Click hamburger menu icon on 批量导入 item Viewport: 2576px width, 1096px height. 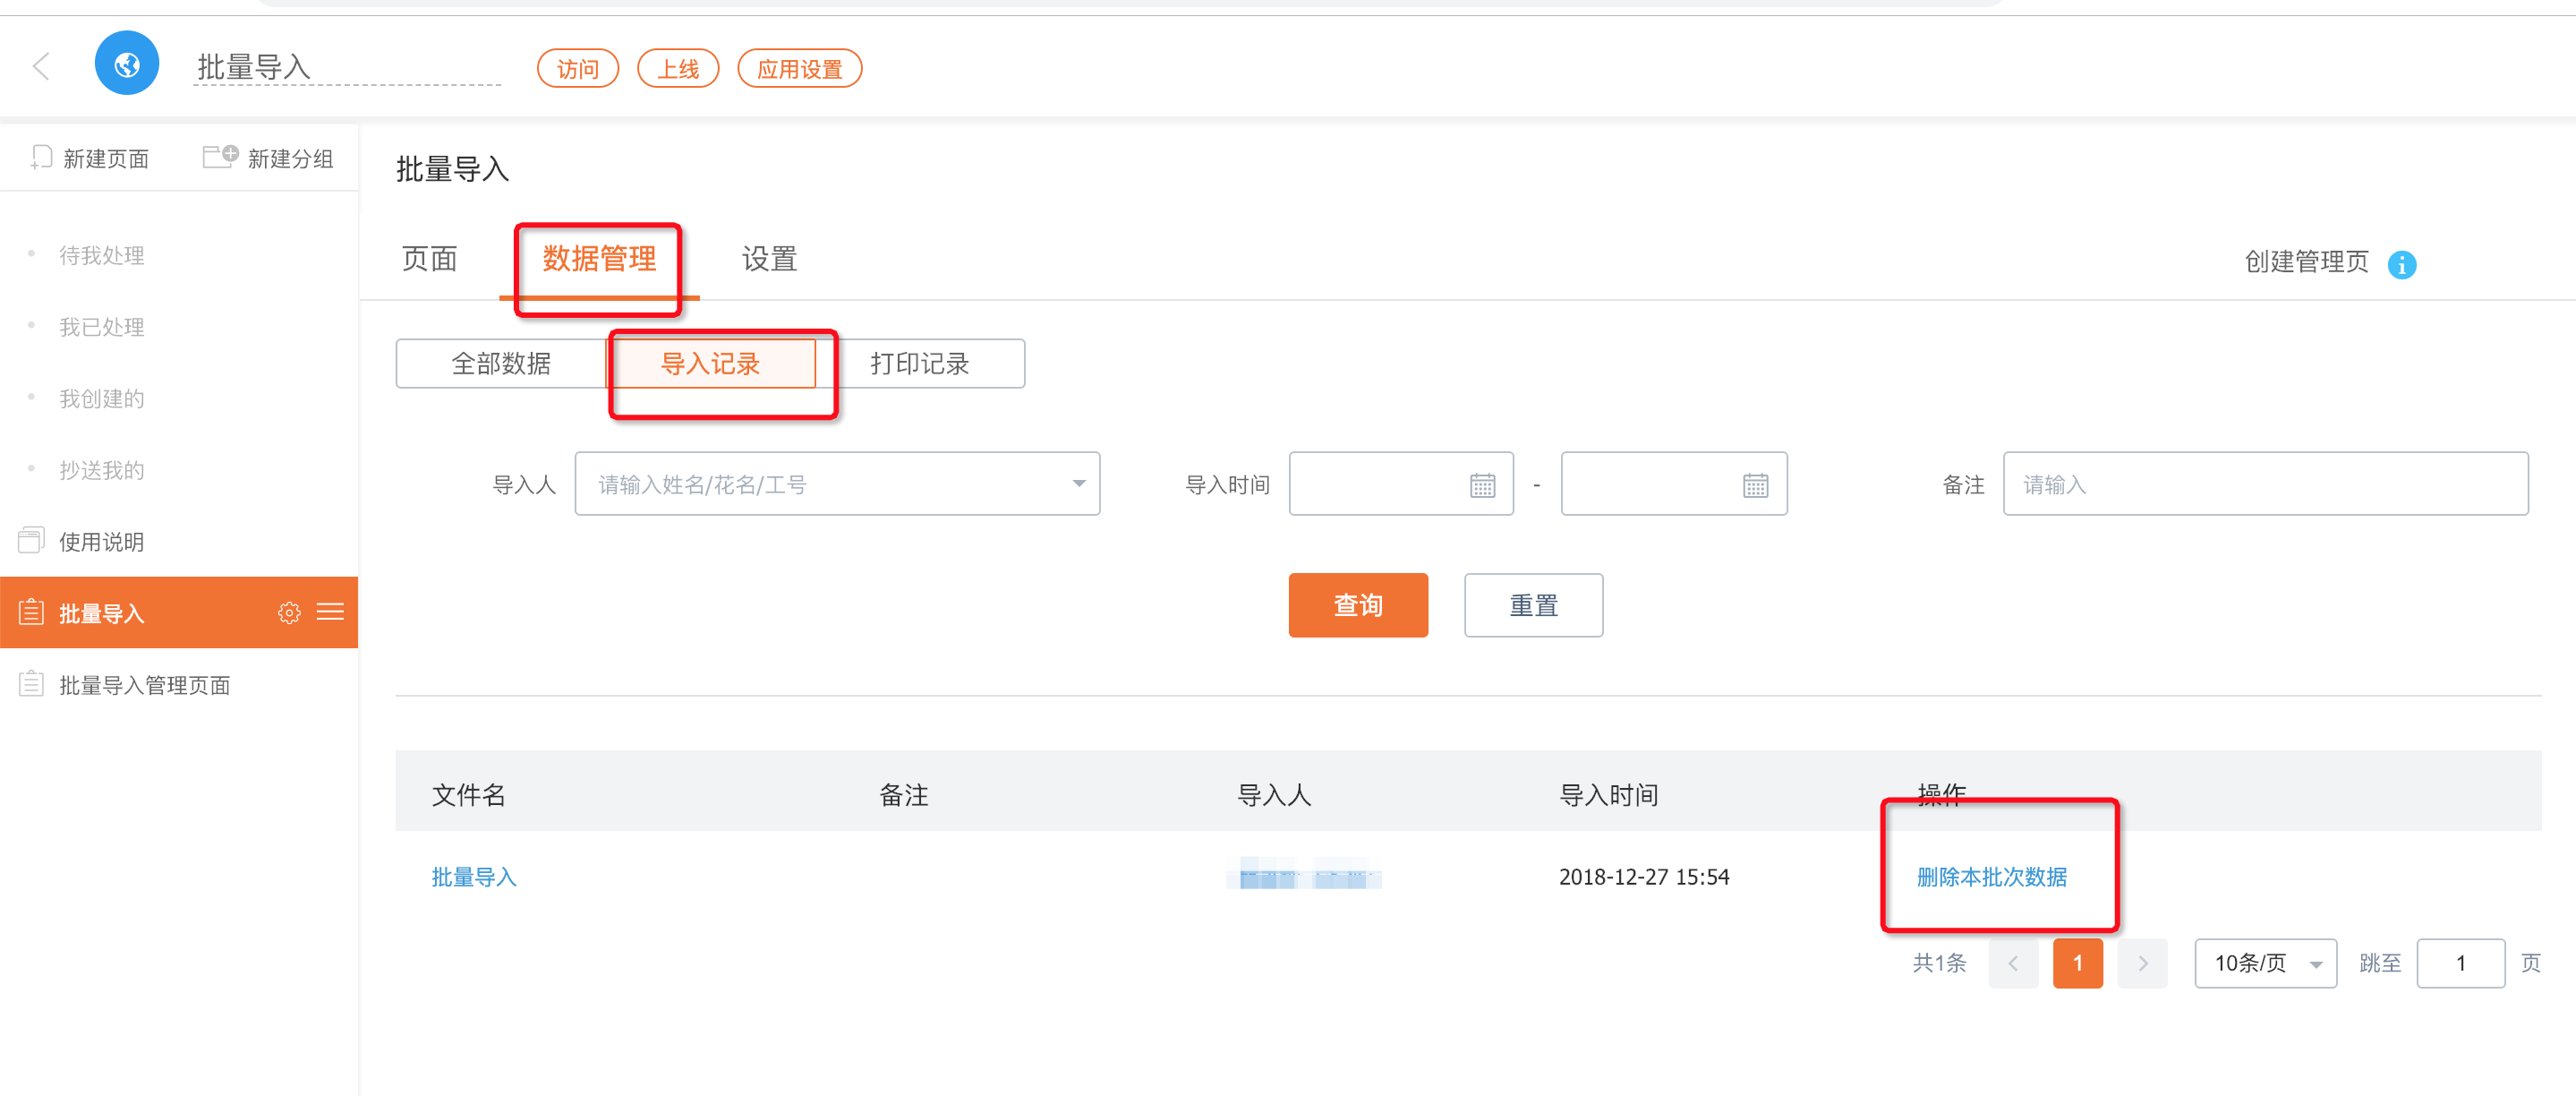pos(330,612)
